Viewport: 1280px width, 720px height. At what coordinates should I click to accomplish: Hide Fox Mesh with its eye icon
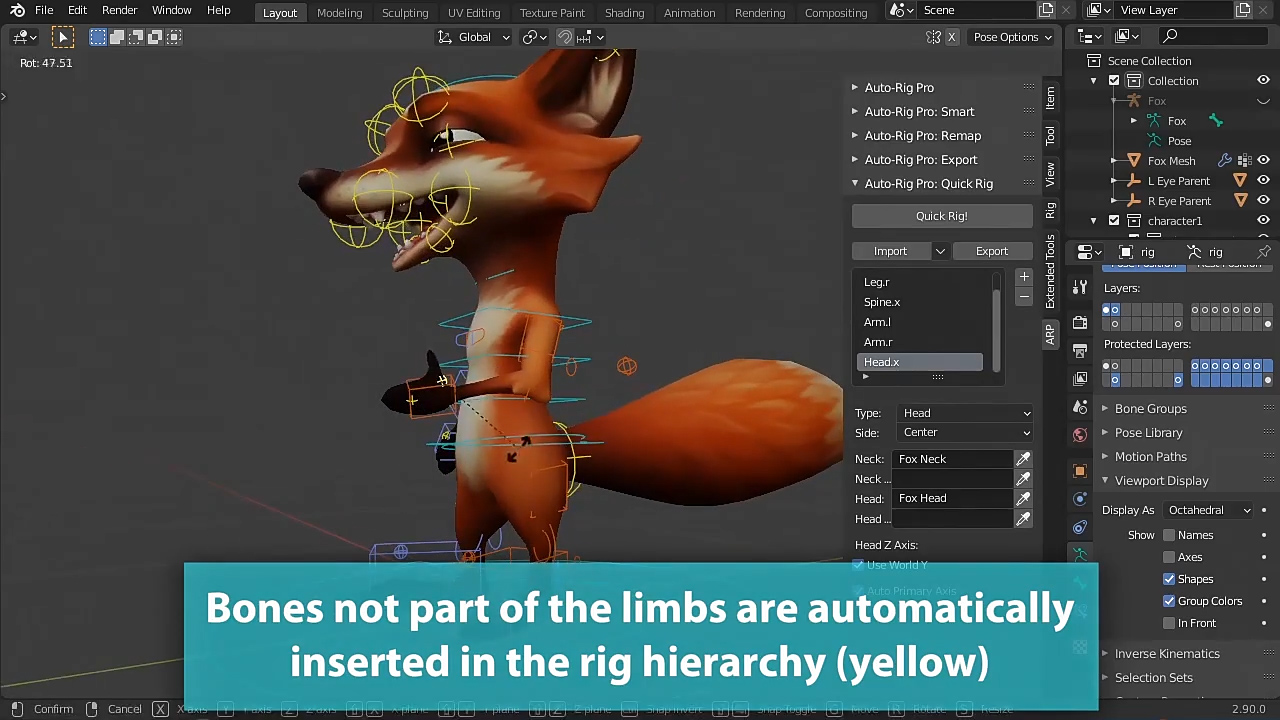1264,160
